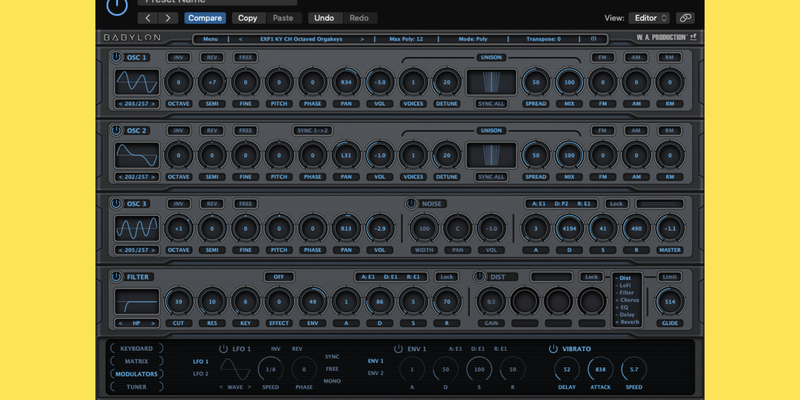Select the Keyboard tab
800x400 pixels.
point(137,348)
